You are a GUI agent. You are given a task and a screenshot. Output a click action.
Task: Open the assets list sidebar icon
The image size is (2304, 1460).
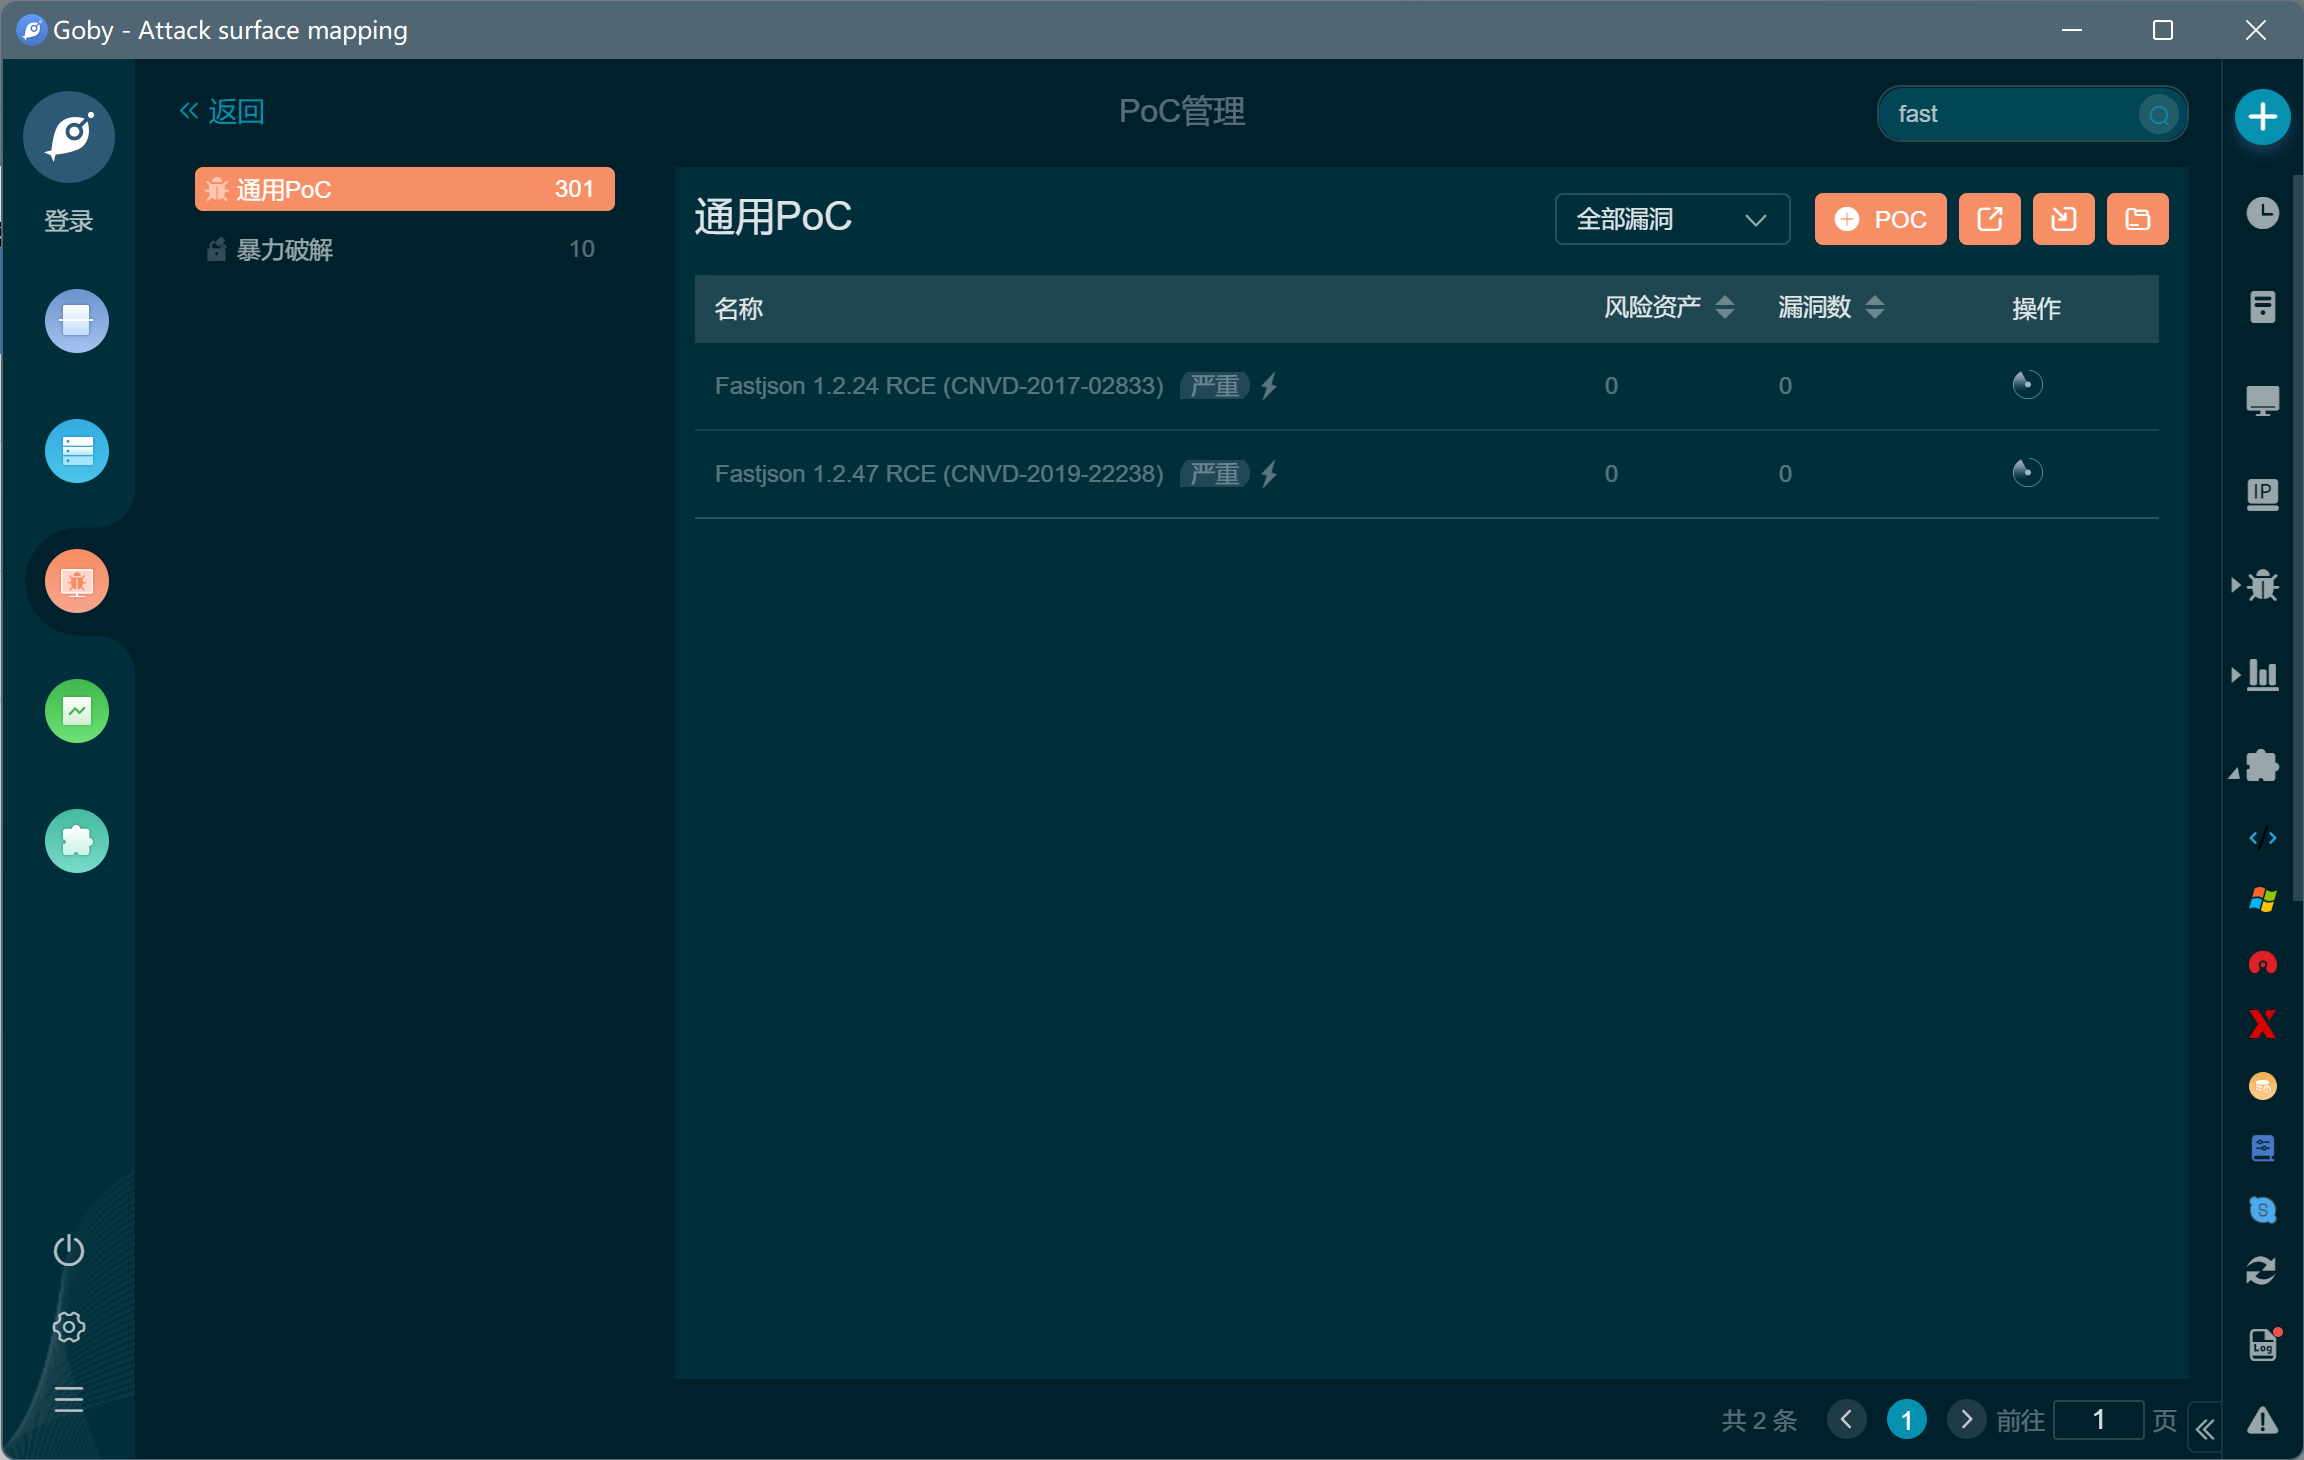pyautogui.click(x=77, y=451)
